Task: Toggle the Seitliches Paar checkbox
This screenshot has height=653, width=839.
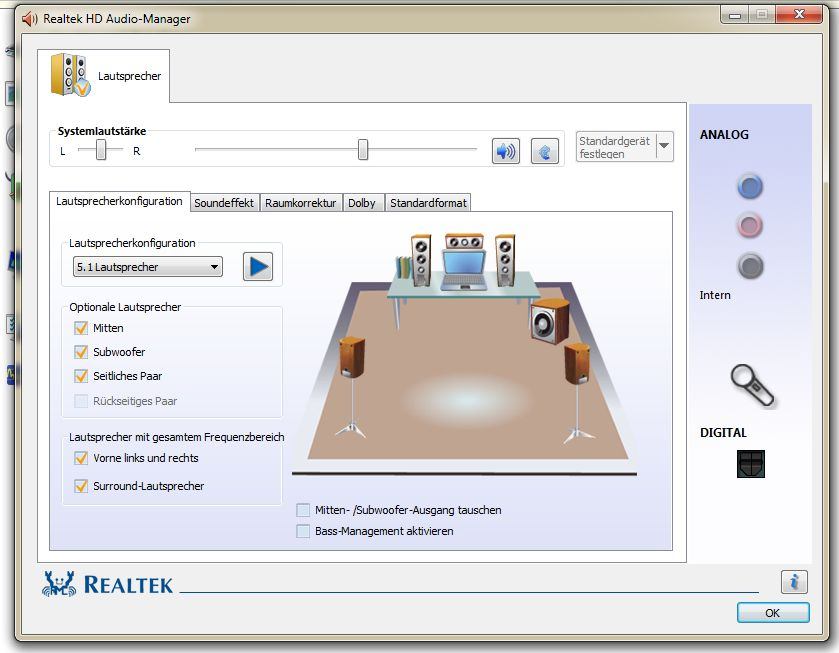Action: [x=81, y=376]
